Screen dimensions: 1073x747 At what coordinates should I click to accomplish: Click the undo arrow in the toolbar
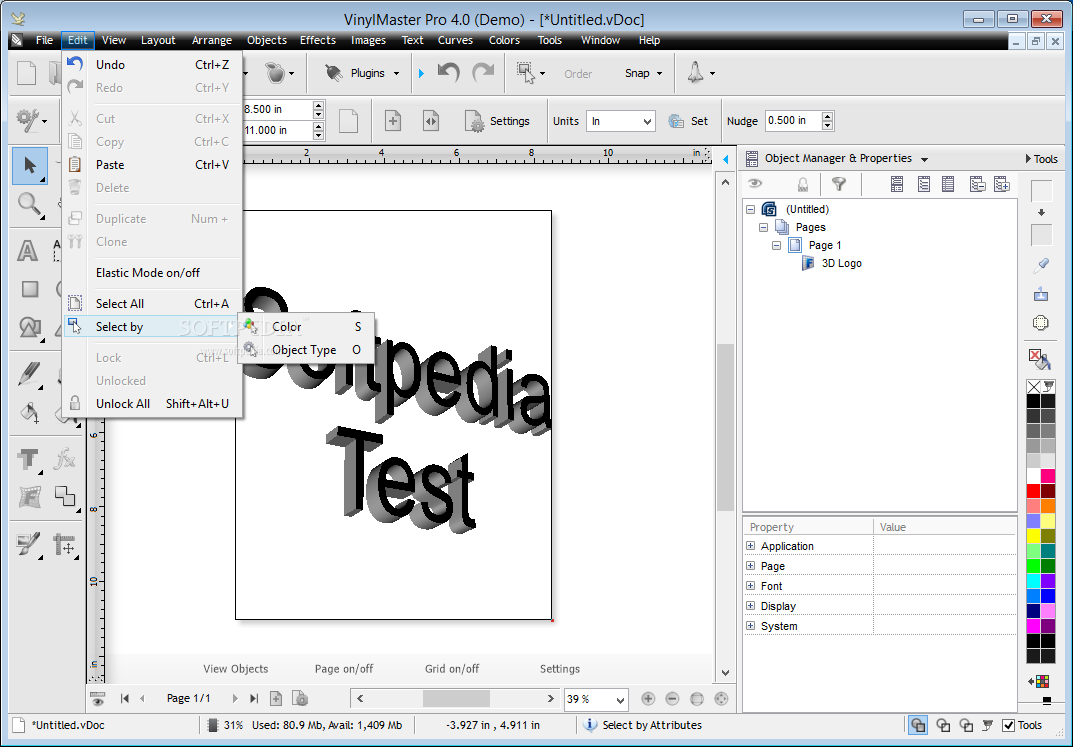(448, 73)
